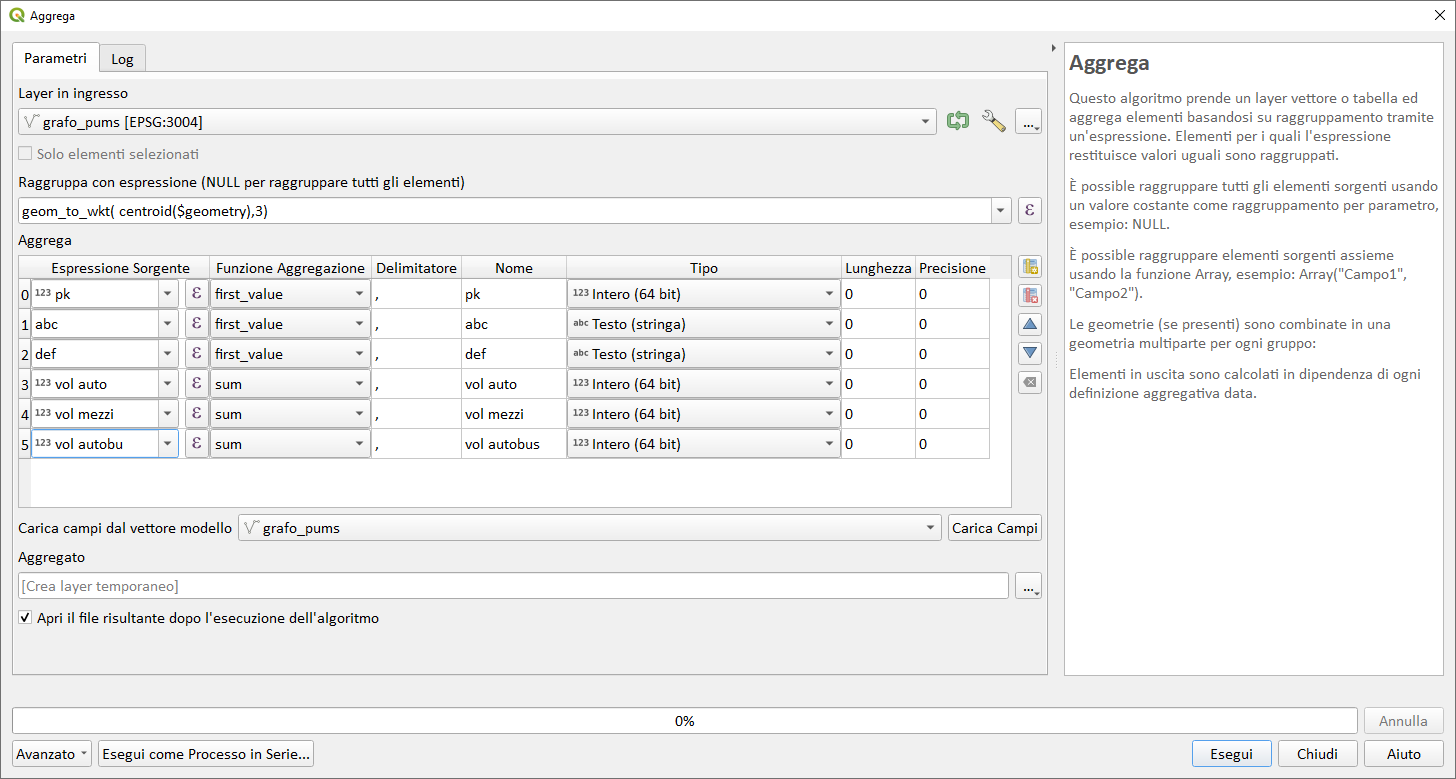Click the Aggregato output path field
The width and height of the screenshot is (1456, 779).
pyautogui.click(x=513, y=586)
